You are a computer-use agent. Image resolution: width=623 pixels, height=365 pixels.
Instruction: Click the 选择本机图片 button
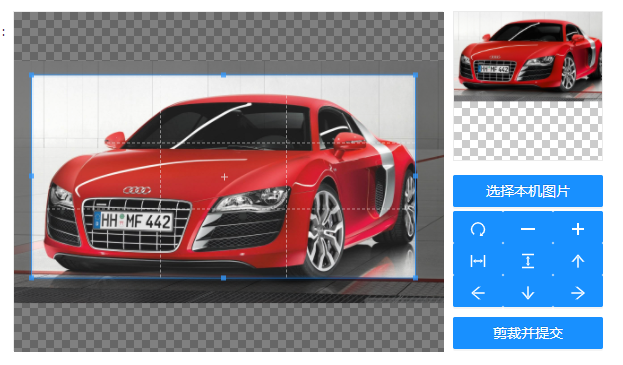coord(528,191)
